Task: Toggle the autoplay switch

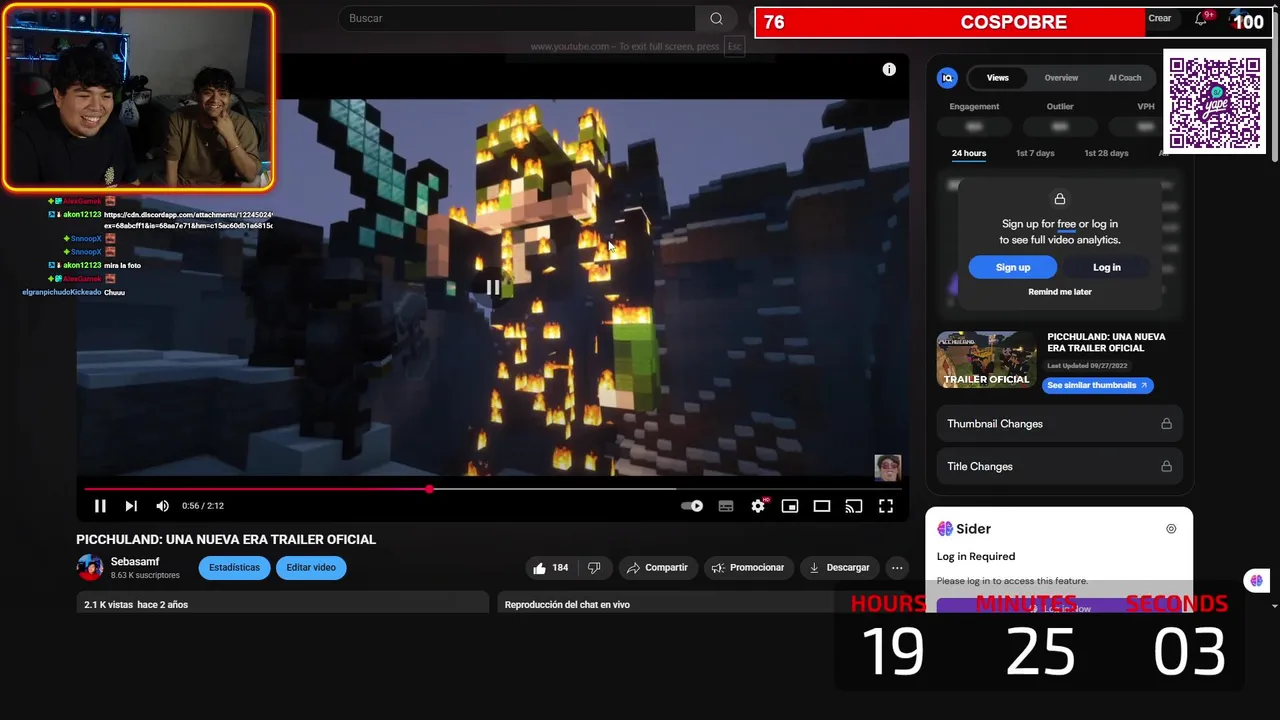Action: 692,506
